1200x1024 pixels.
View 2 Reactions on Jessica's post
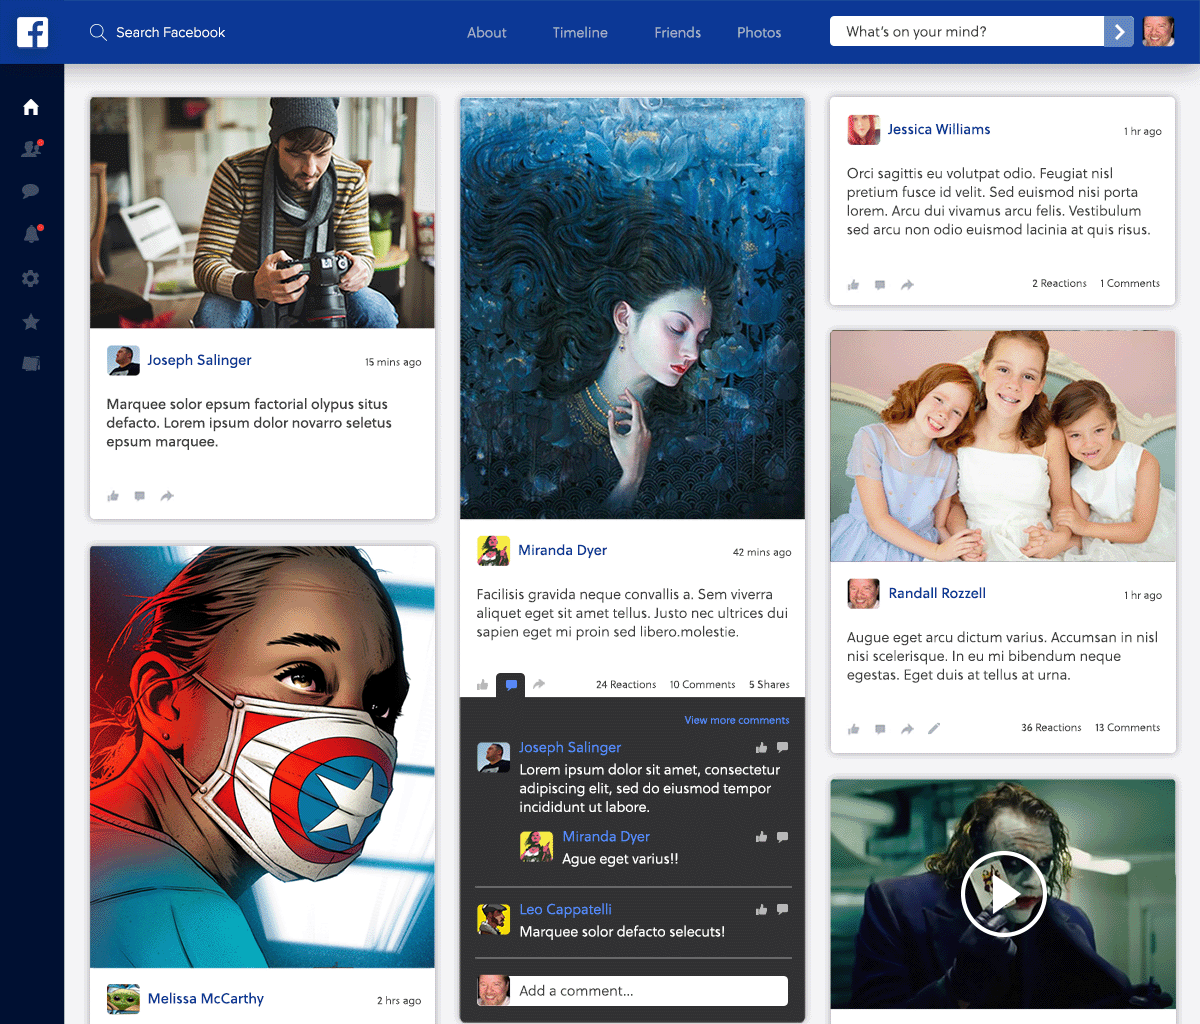pos(1059,284)
